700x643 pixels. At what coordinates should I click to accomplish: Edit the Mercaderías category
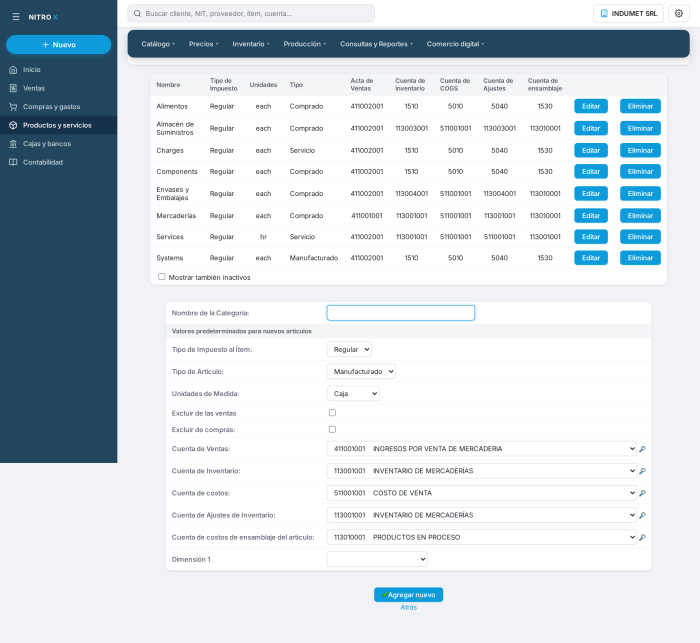point(591,216)
